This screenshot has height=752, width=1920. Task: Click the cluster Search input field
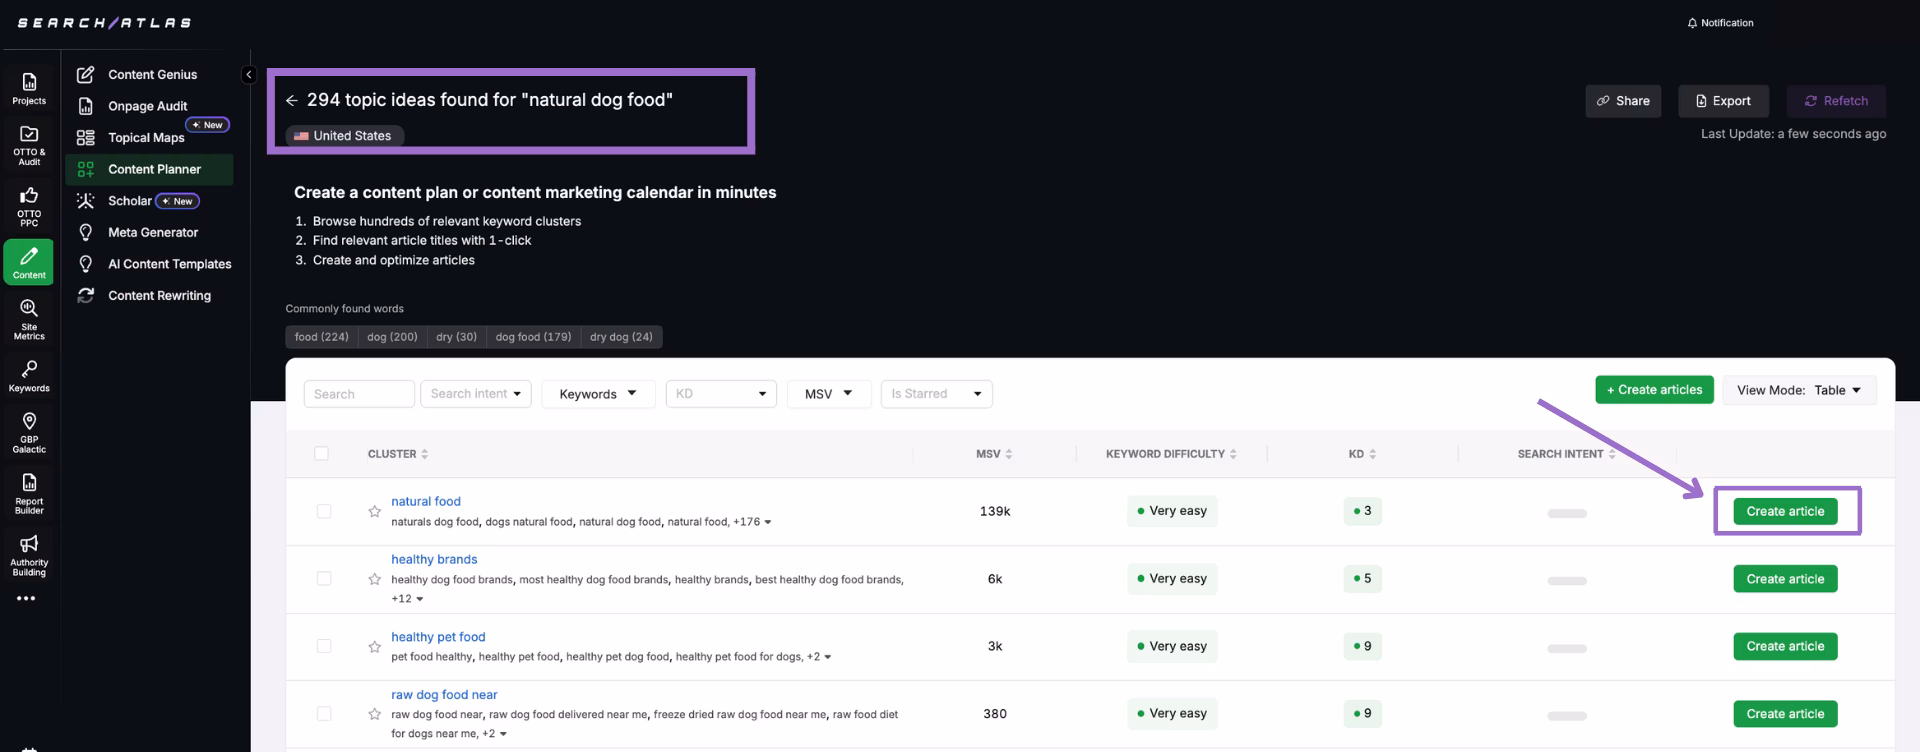pyautogui.click(x=358, y=394)
